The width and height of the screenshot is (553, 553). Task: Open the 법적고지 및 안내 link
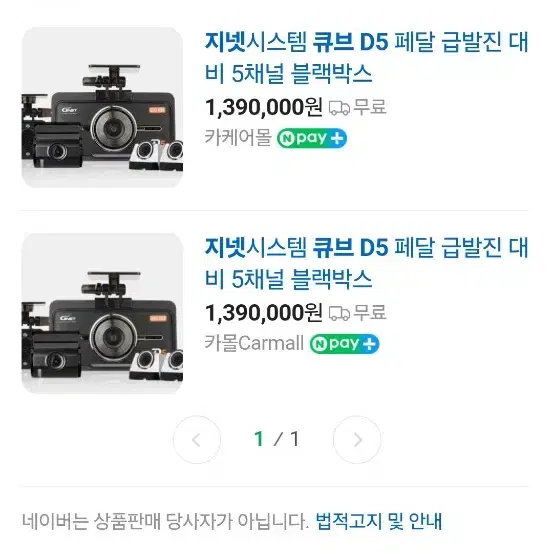(x=378, y=521)
